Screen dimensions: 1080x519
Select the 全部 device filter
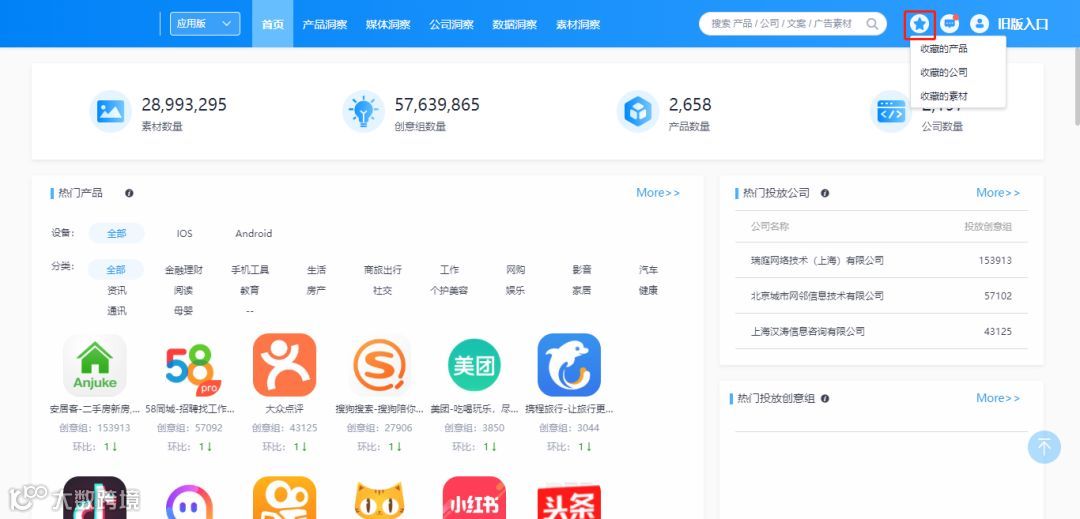pyautogui.click(x=116, y=233)
